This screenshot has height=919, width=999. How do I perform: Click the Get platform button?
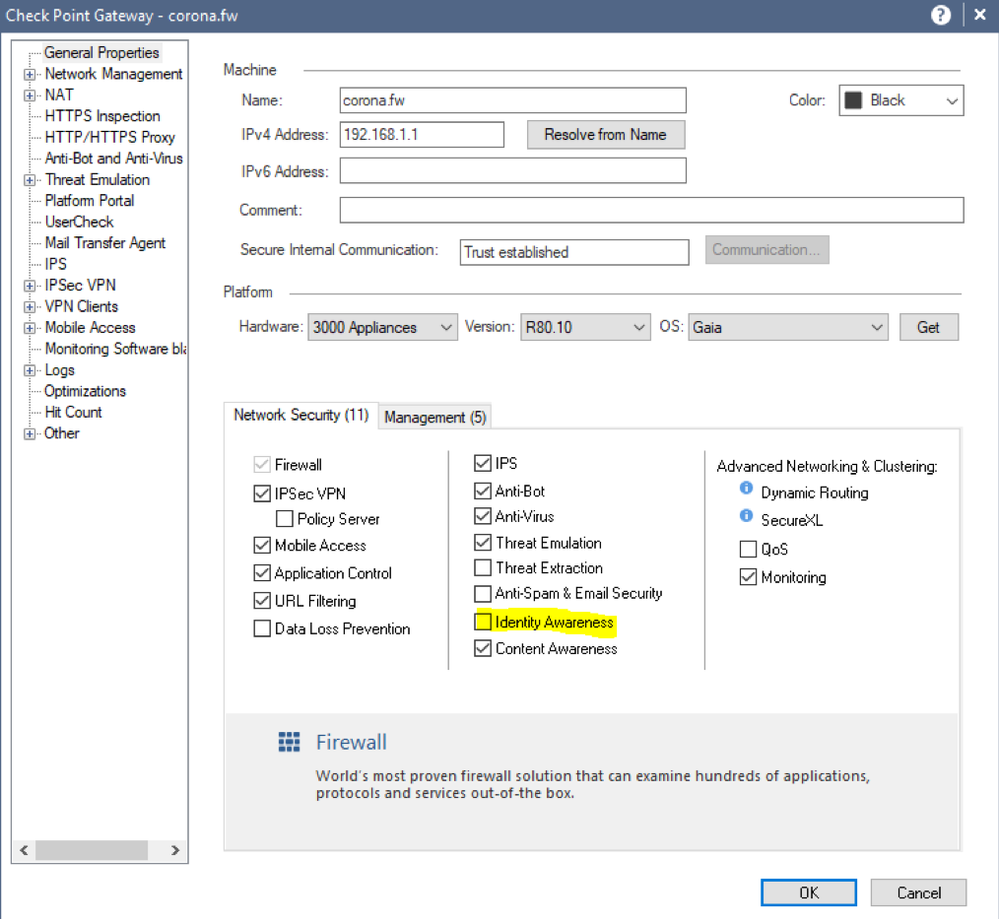point(928,328)
